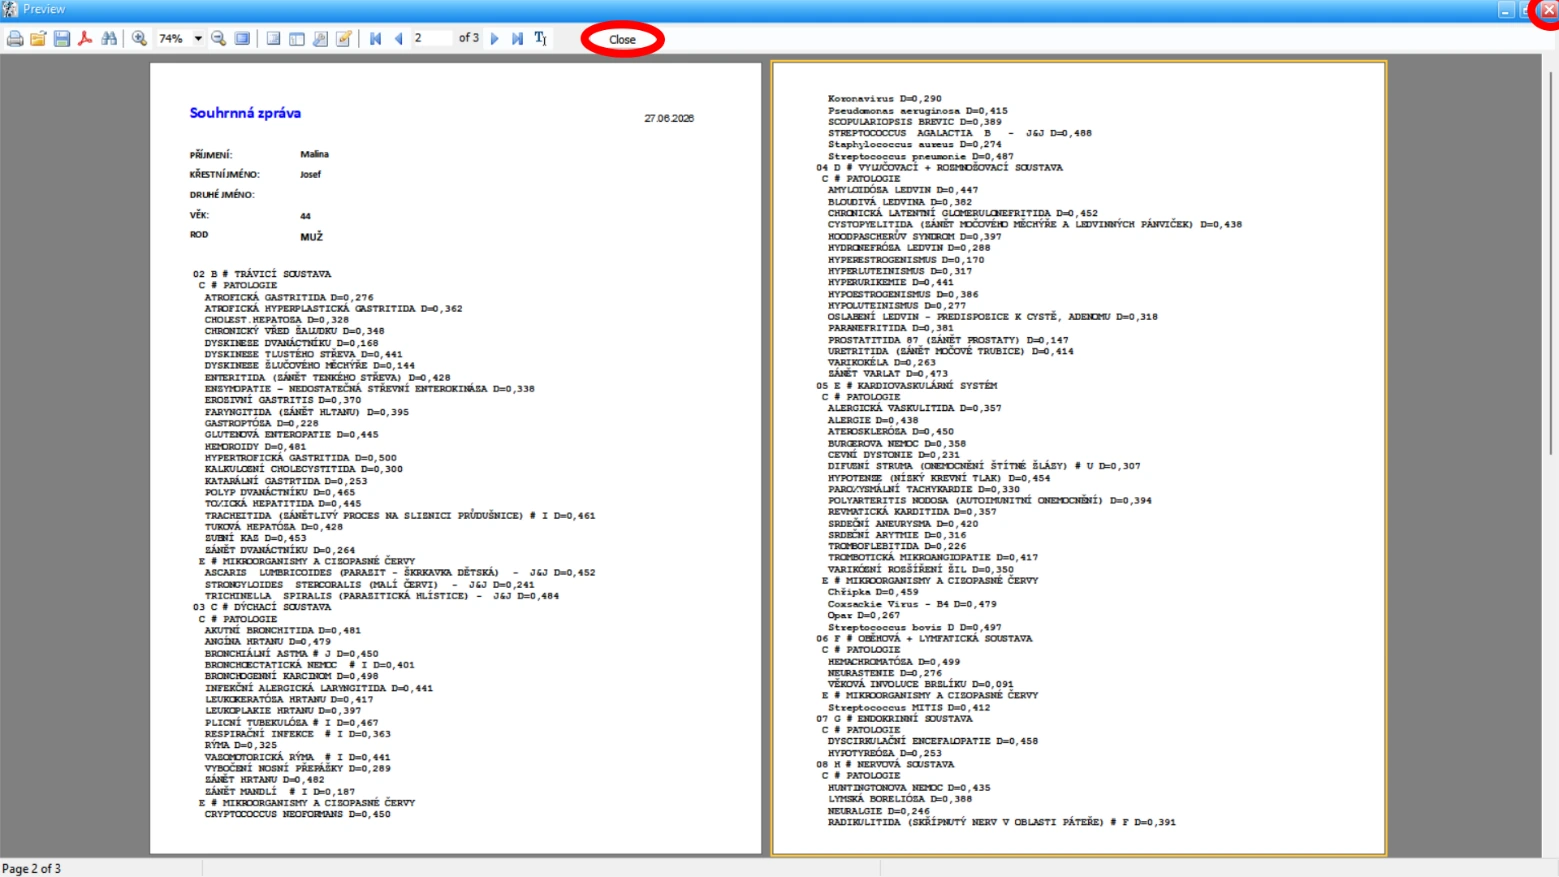The height and width of the screenshot is (877, 1559).
Task: Click the outline panel icon
Action: click(x=273, y=39)
